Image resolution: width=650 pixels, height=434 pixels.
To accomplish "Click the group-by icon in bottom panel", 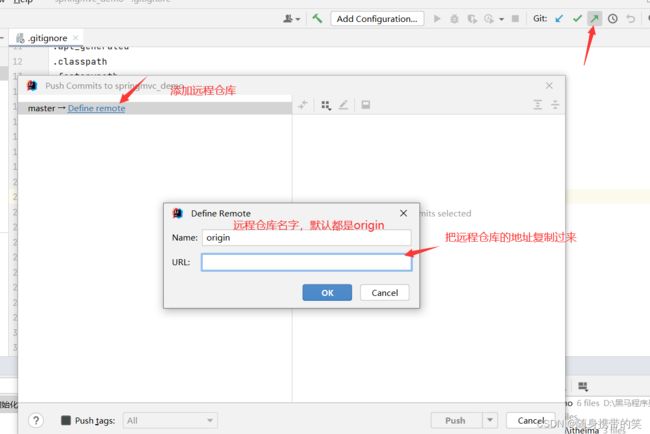I will 583,386.
